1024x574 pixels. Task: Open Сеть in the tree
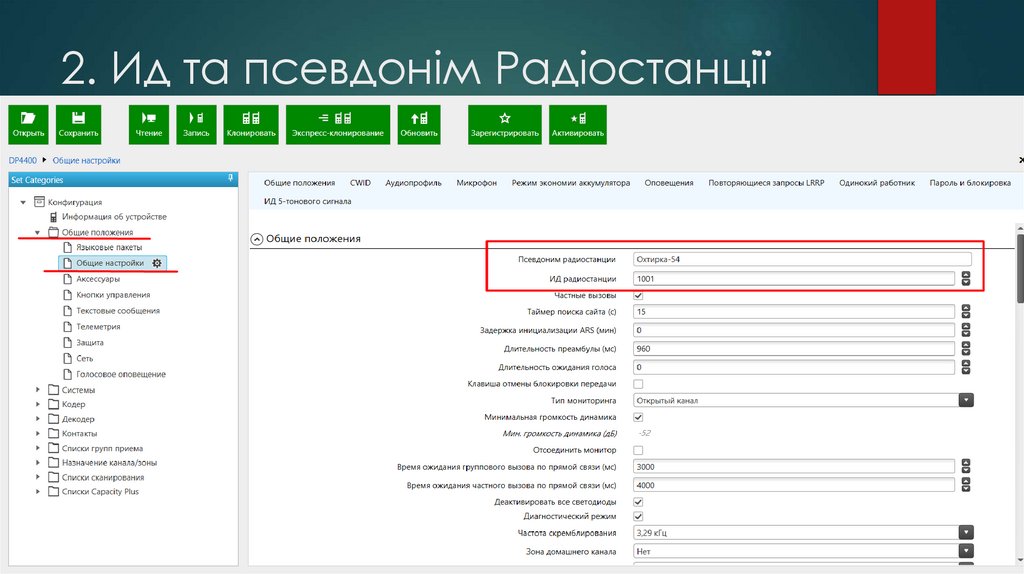click(84, 358)
